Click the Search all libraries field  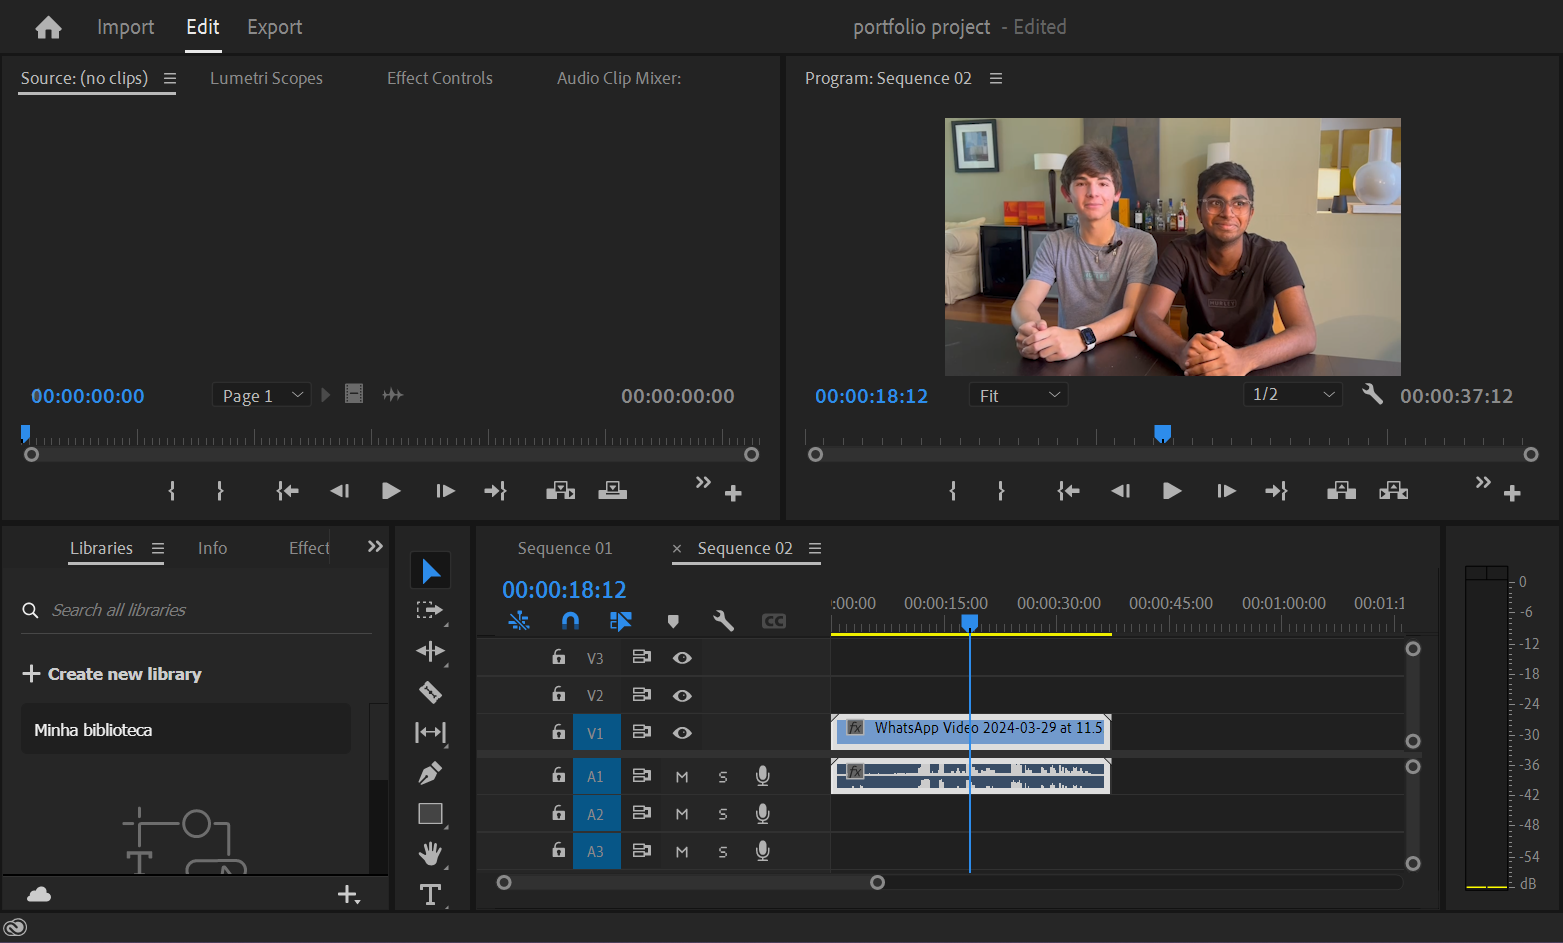coord(196,610)
